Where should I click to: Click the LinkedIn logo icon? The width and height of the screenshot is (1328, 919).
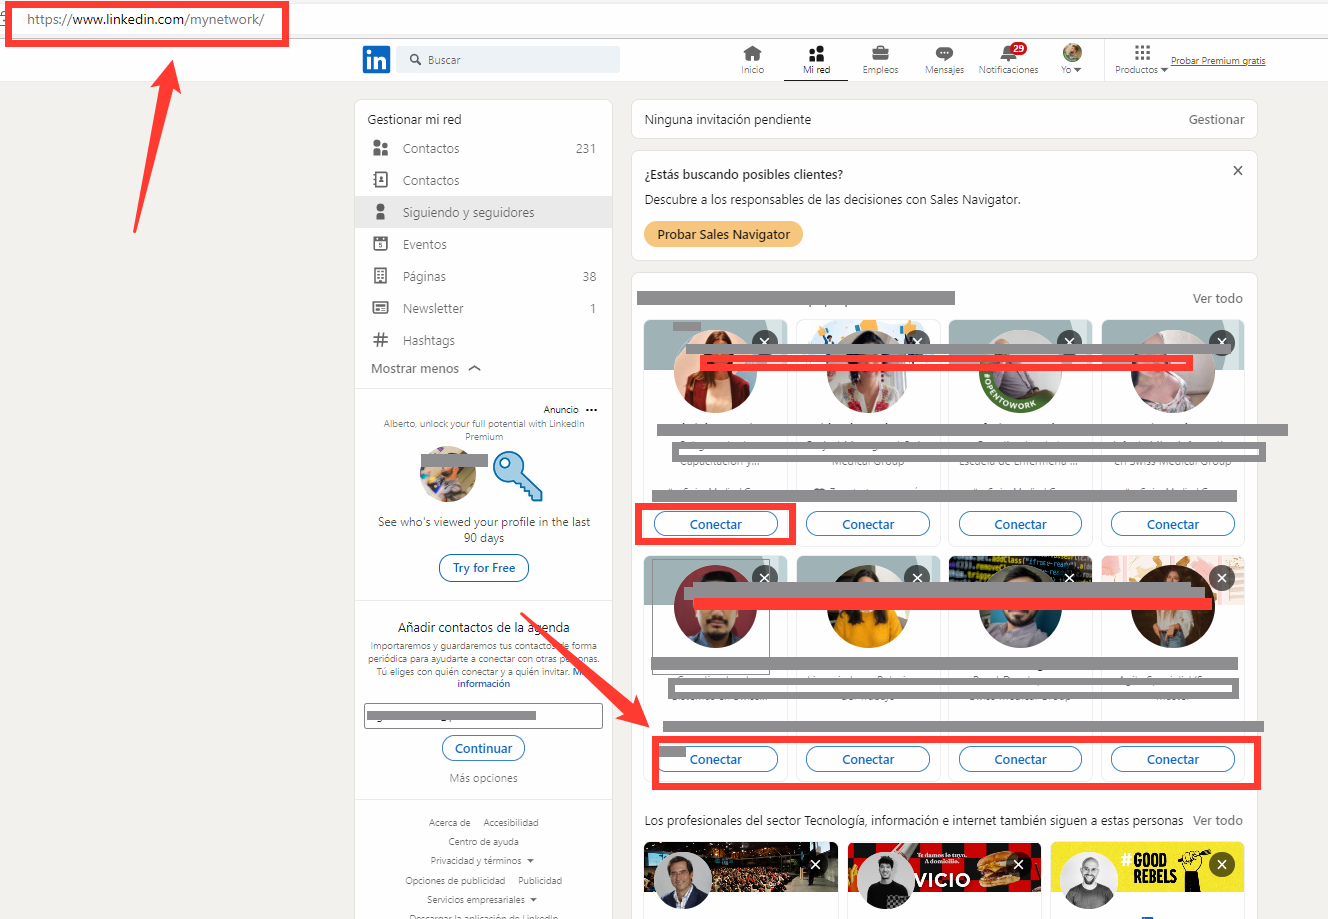coord(376,60)
